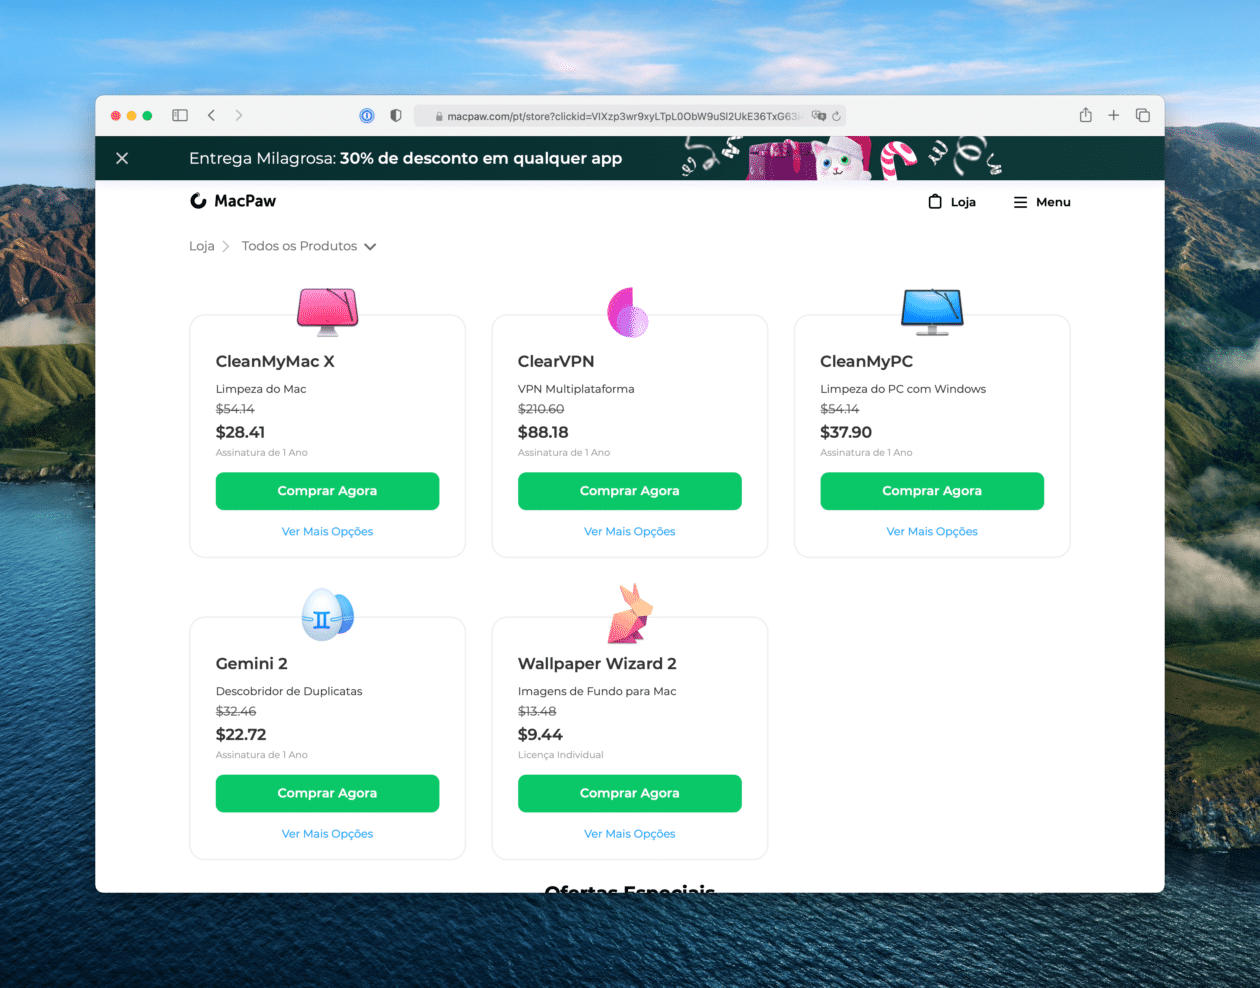Open the Loja shopping bag icon
The height and width of the screenshot is (988, 1260).
point(936,201)
